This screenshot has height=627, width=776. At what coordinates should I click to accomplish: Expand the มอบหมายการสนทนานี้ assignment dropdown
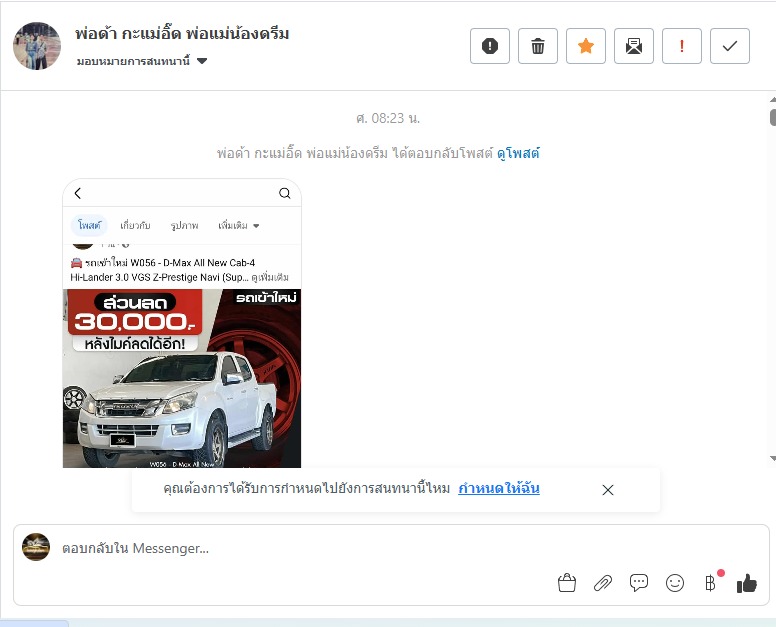(142, 61)
